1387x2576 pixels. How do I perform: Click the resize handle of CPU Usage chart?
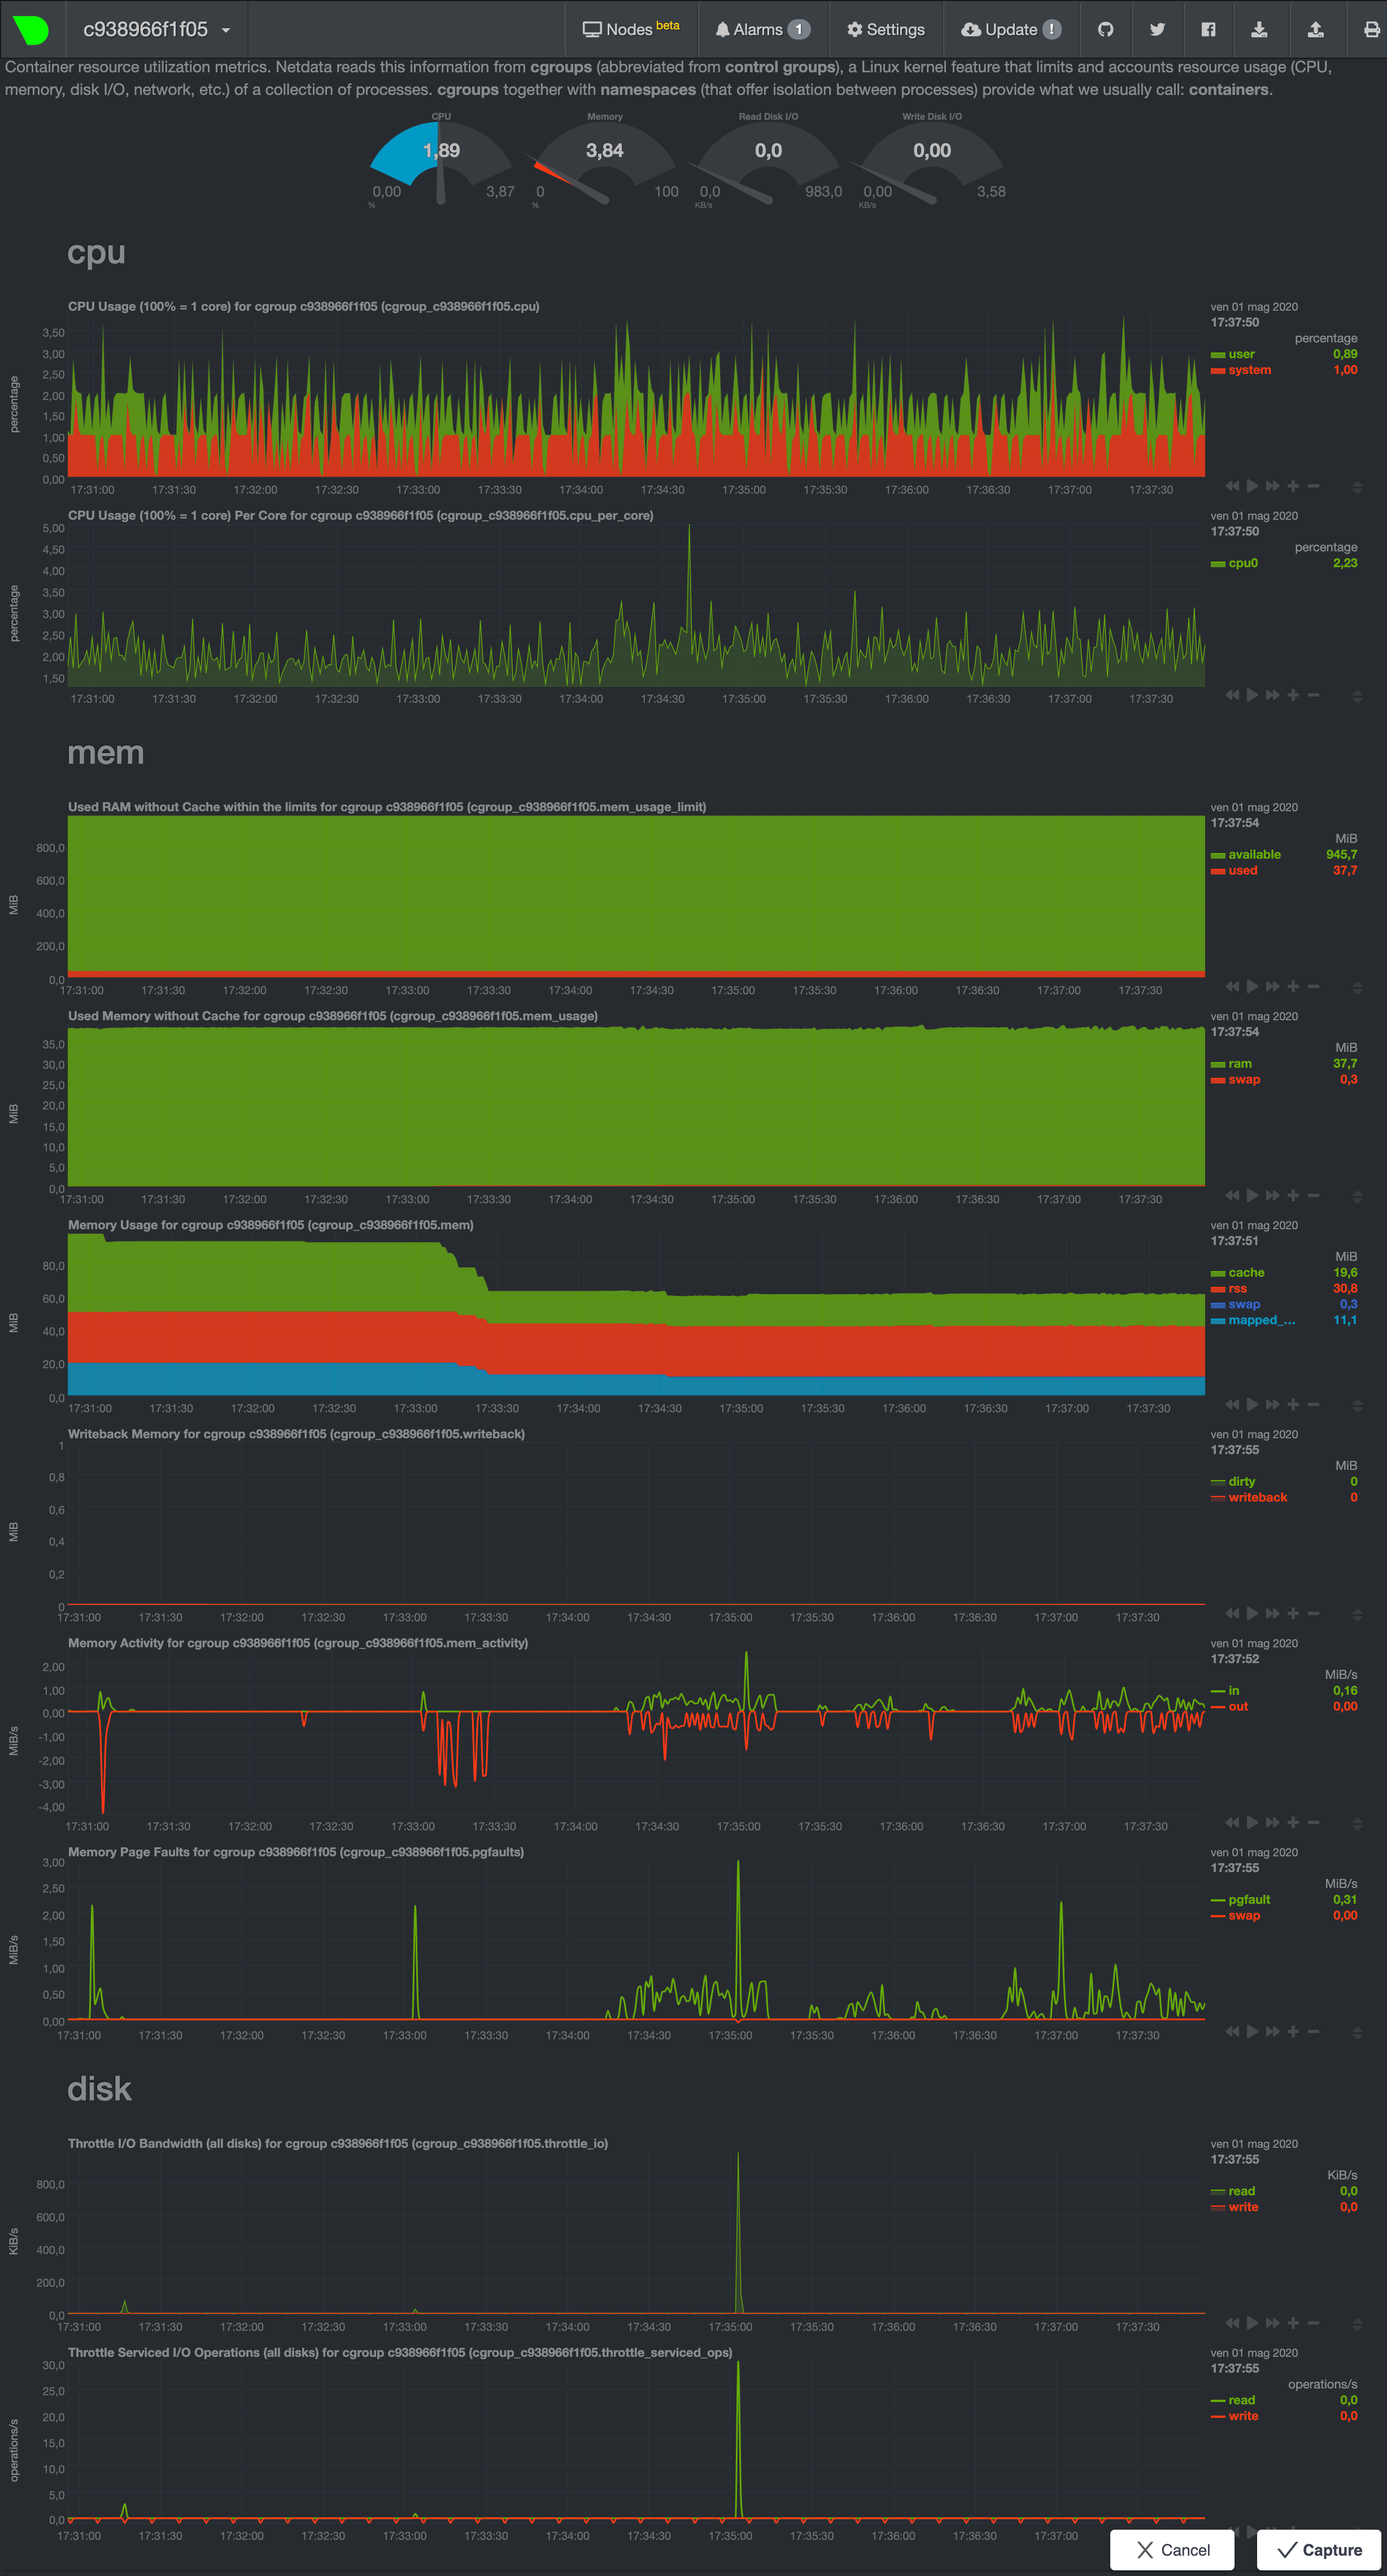(x=1357, y=488)
